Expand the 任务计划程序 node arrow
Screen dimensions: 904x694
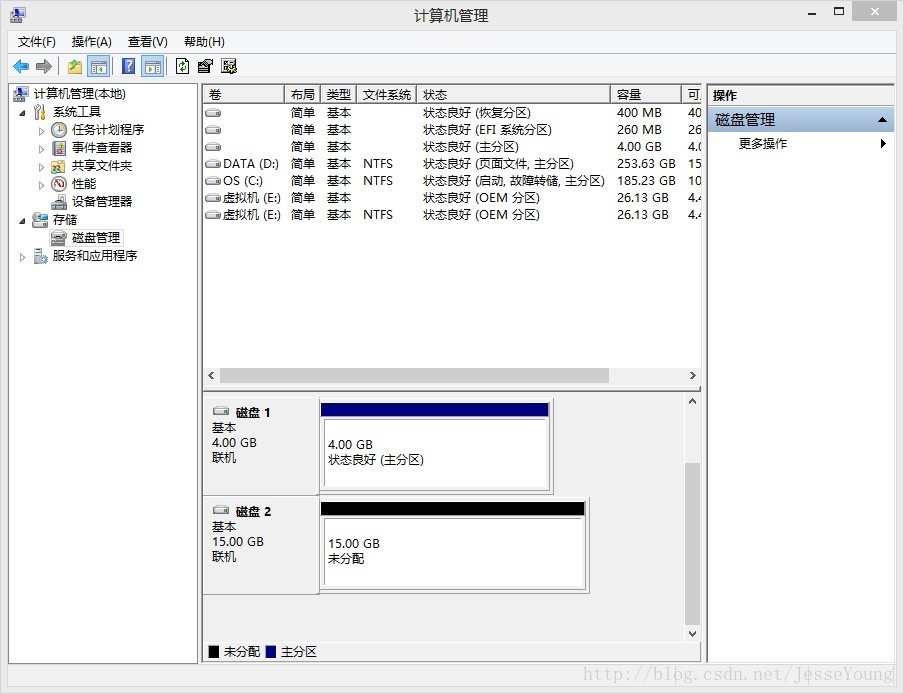click(x=41, y=131)
